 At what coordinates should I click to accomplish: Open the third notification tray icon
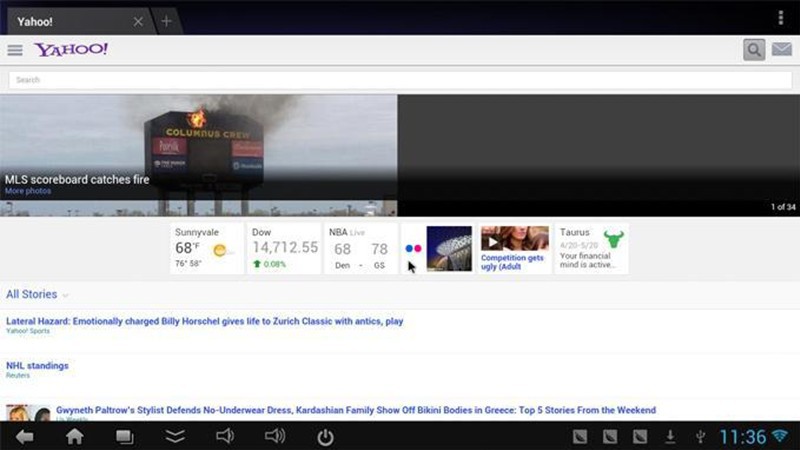coord(640,437)
